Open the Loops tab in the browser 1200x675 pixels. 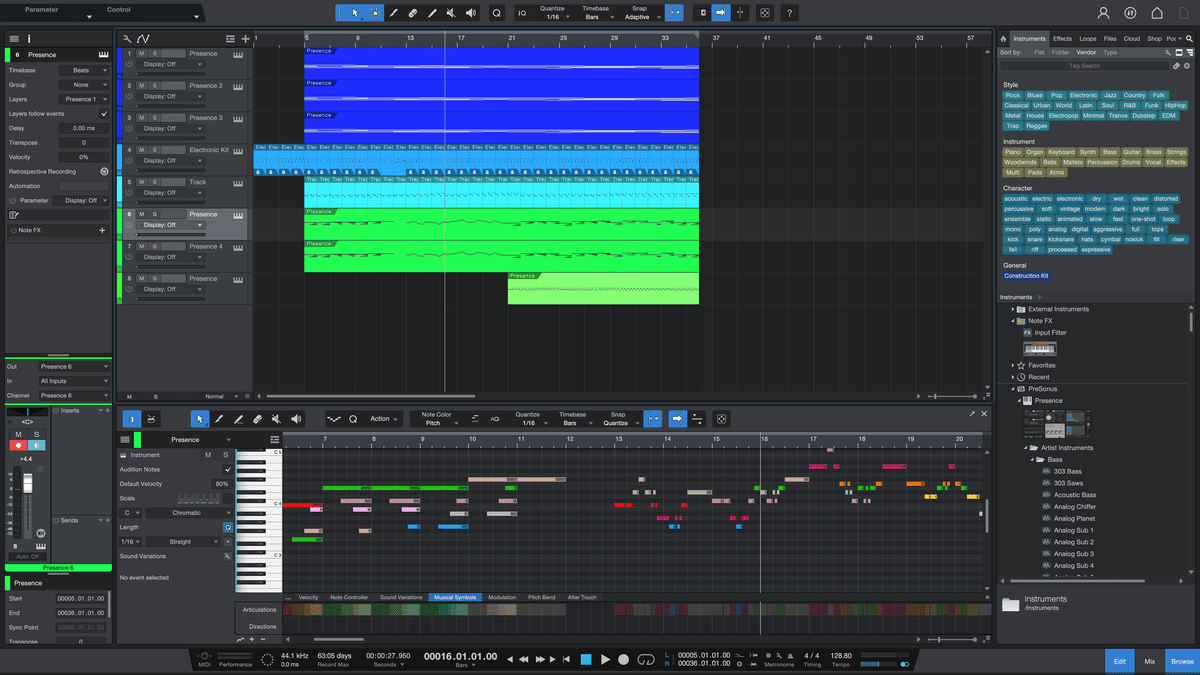[1088, 39]
